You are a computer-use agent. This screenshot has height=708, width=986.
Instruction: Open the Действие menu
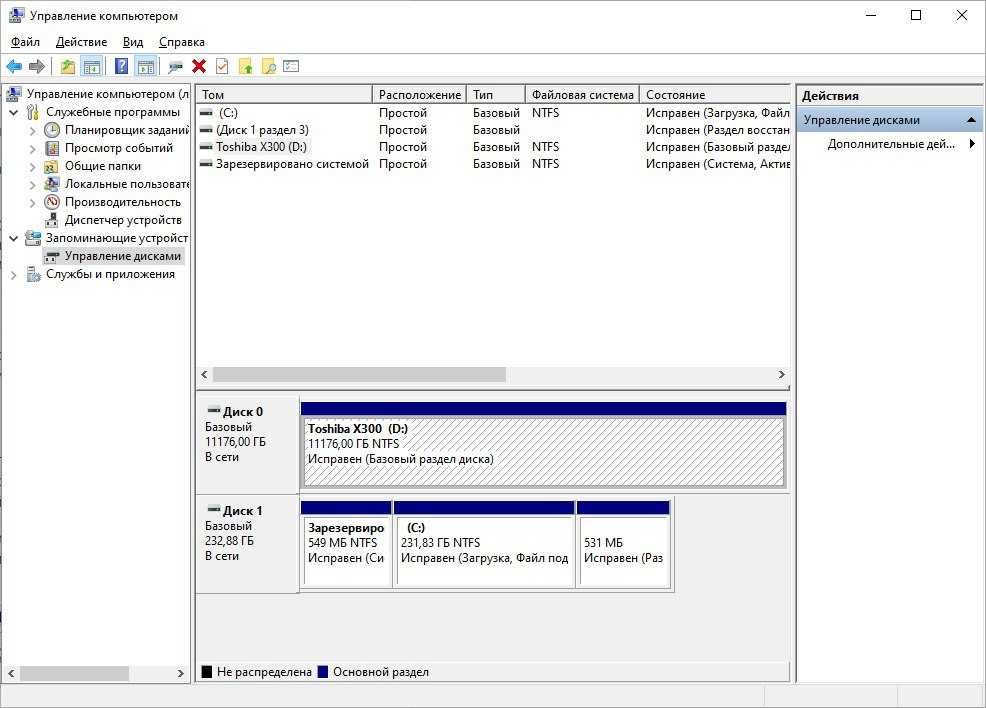coord(81,42)
